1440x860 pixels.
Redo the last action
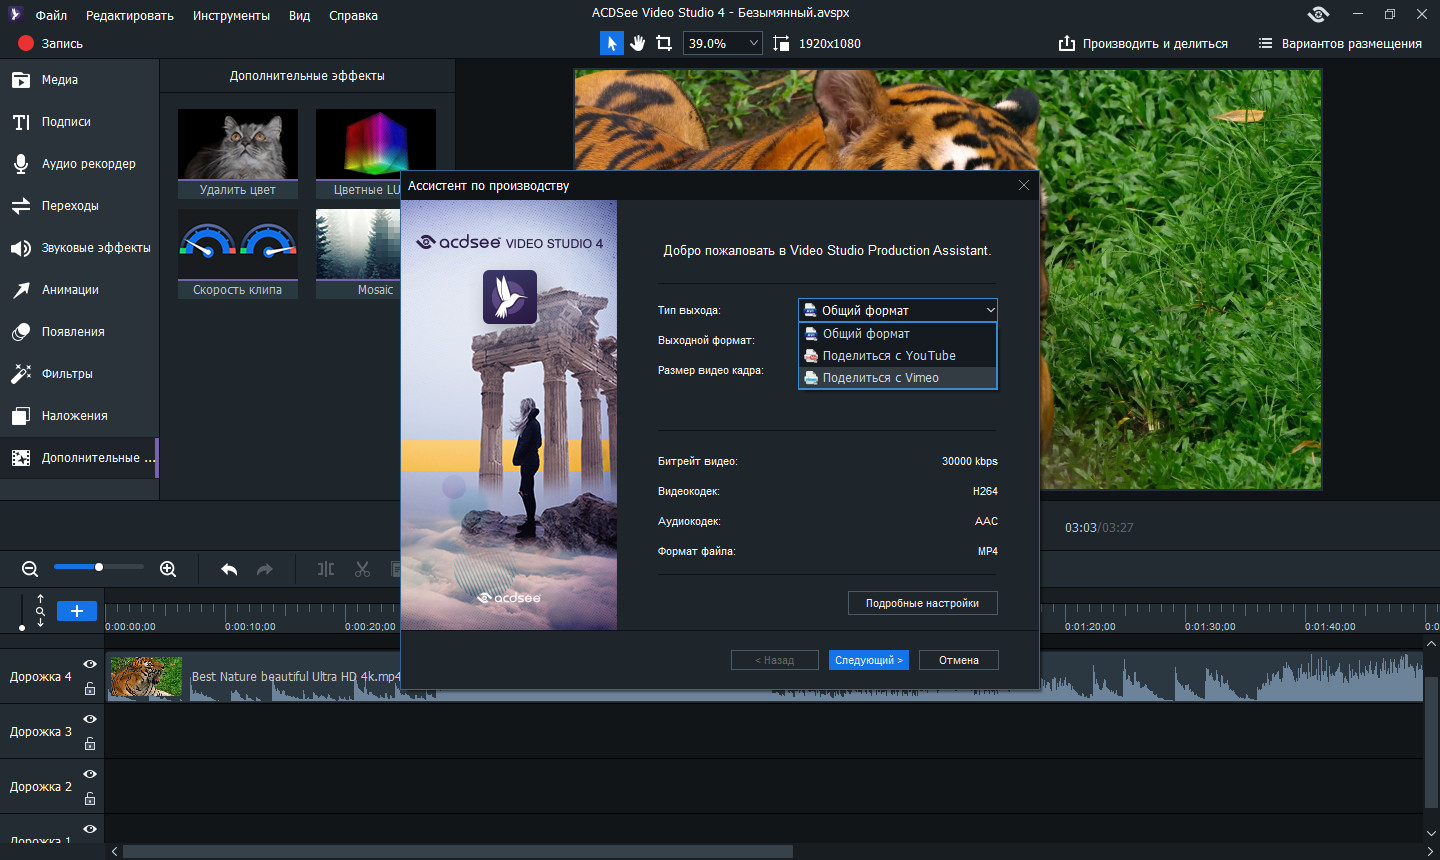[265, 569]
